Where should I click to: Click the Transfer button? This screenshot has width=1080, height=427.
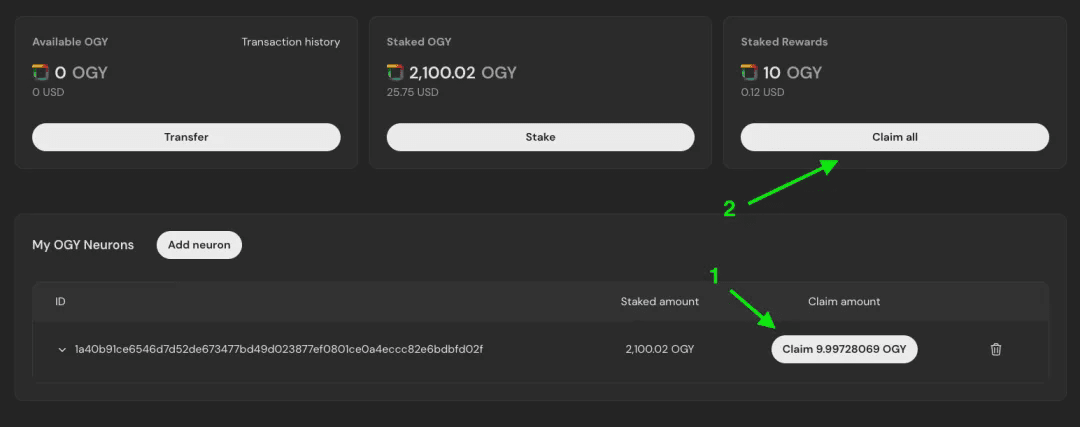186,137
